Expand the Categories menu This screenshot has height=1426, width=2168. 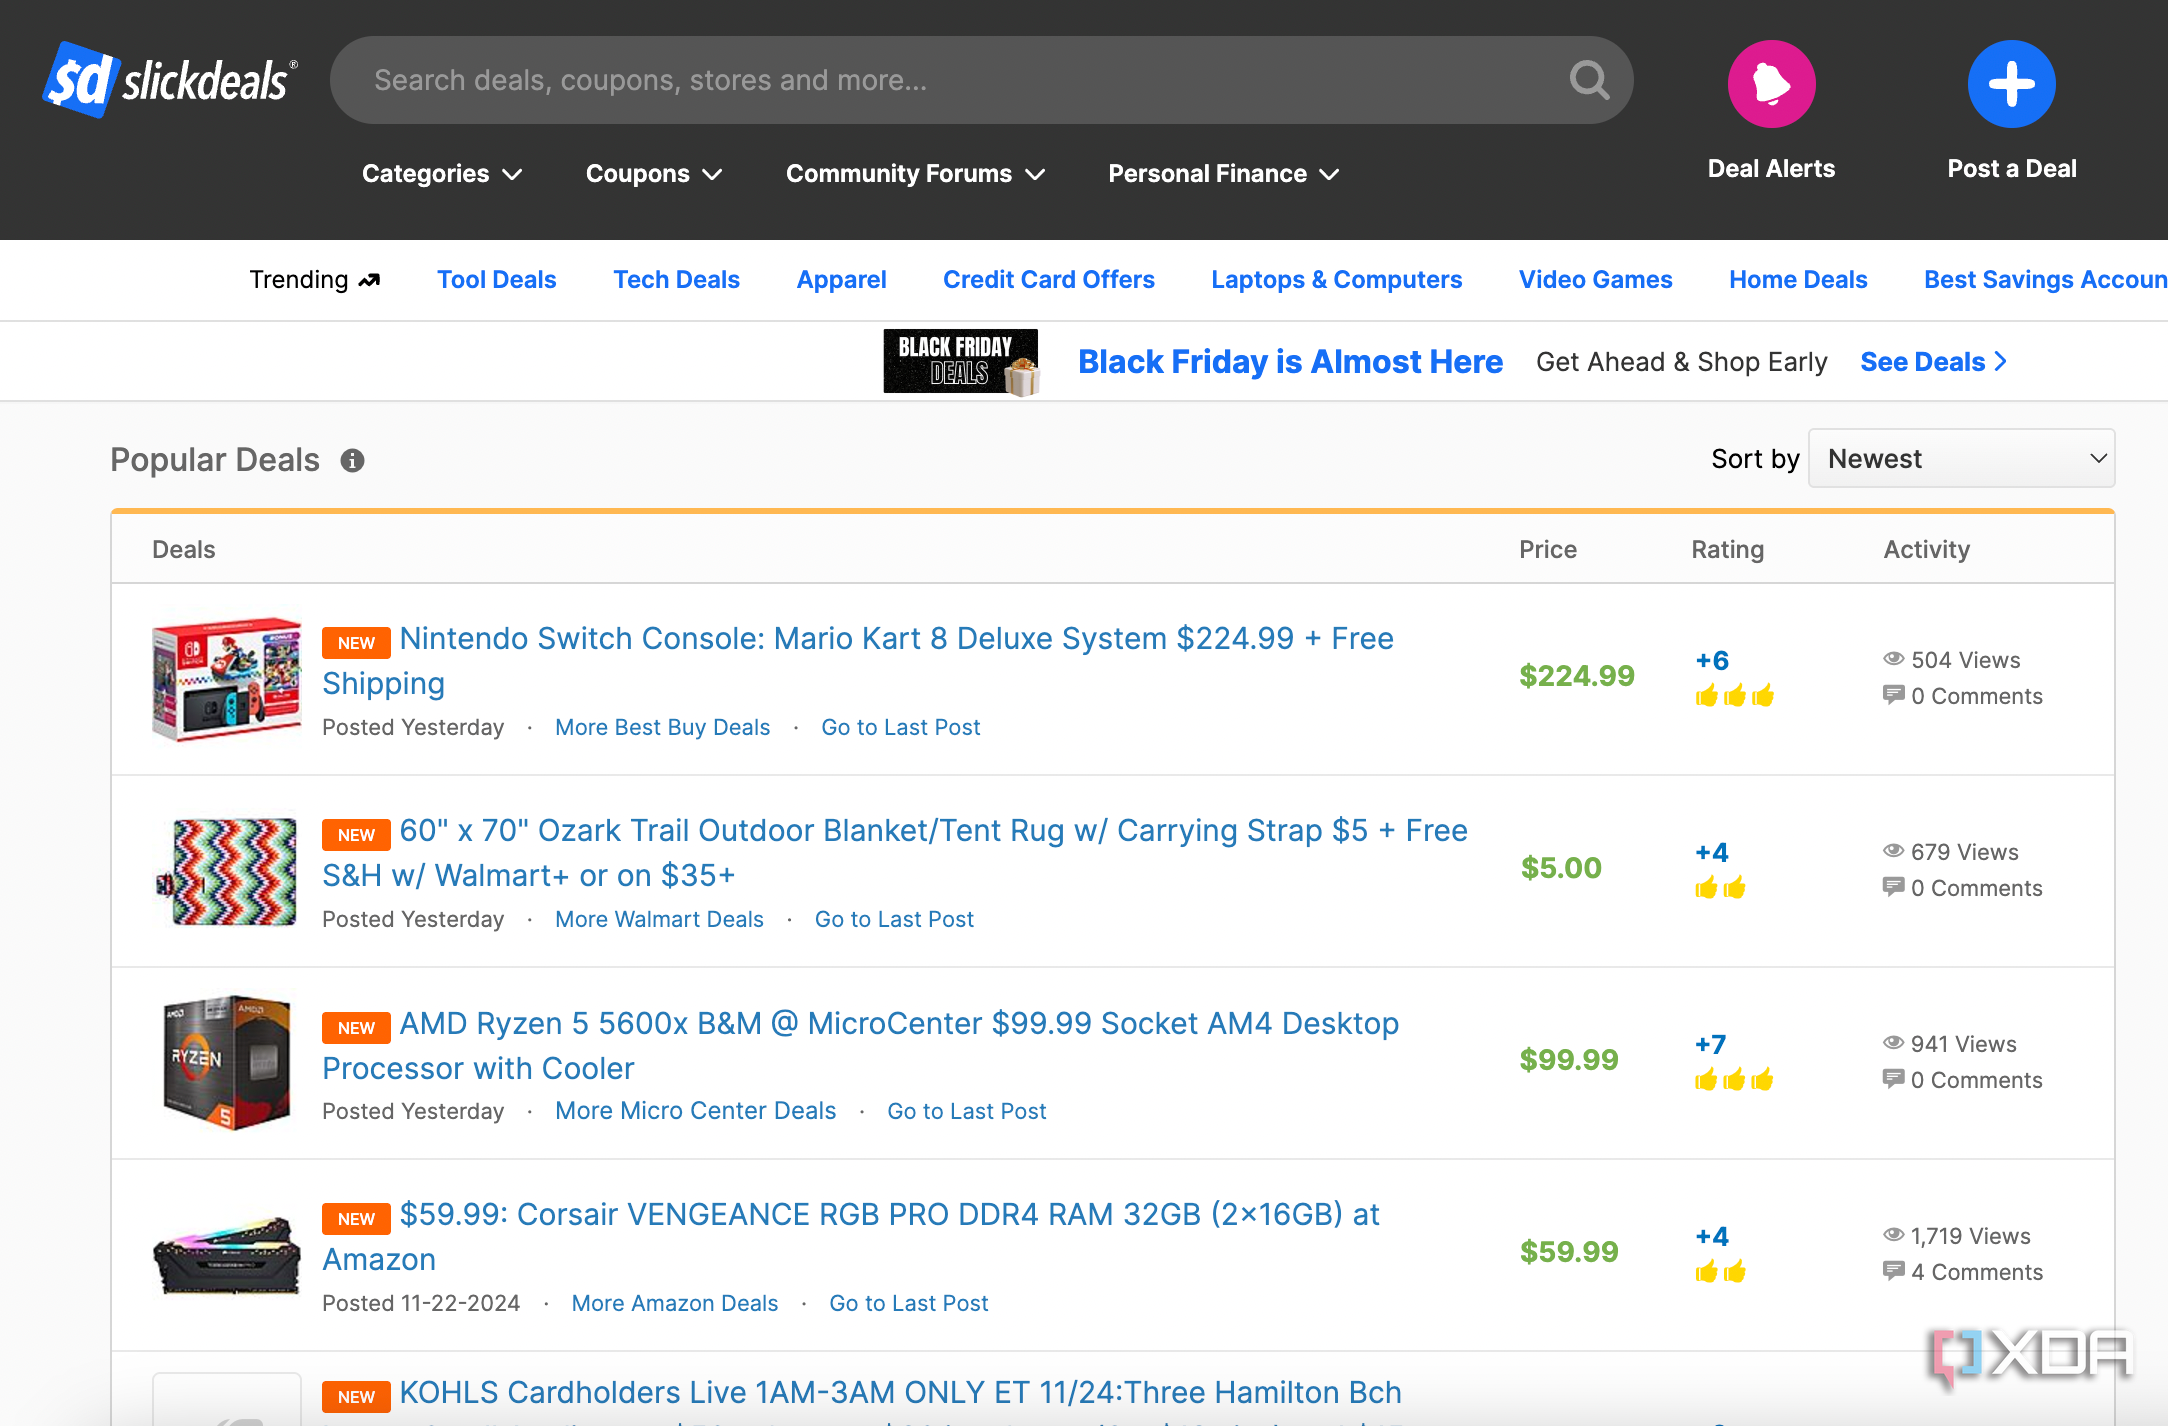(441, 173)
